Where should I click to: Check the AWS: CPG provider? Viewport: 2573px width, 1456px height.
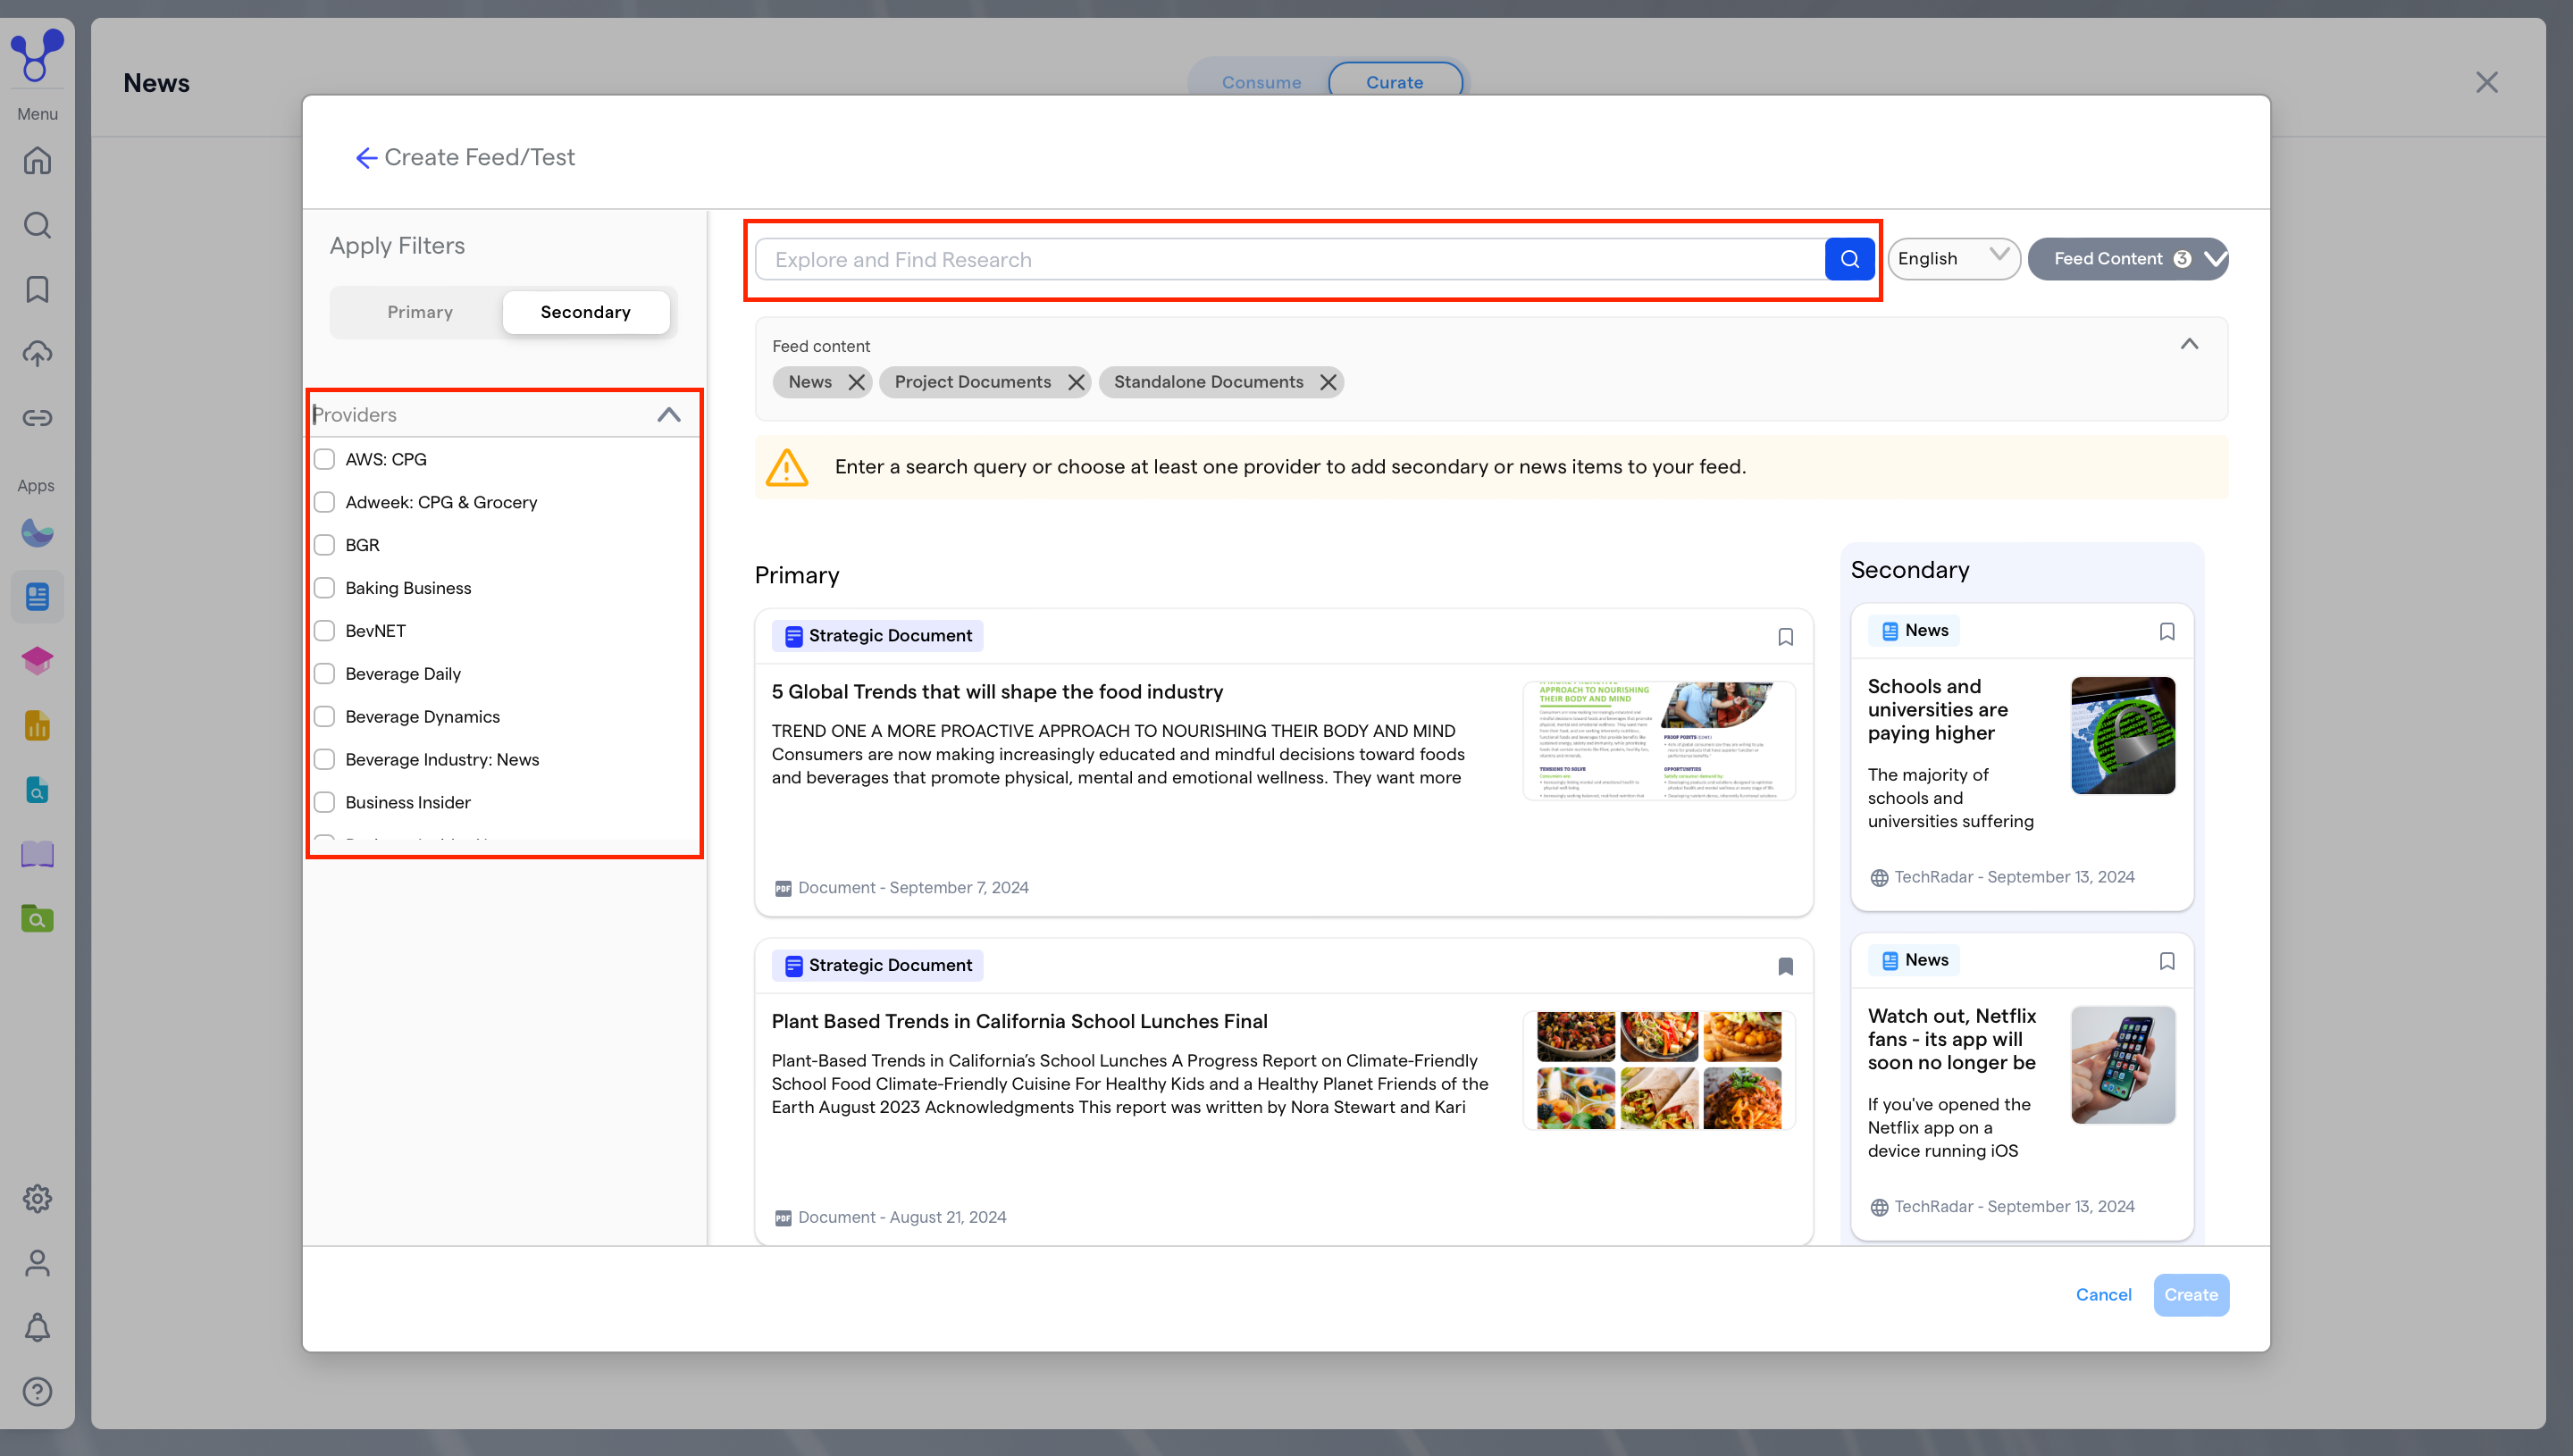pos(324,459)
